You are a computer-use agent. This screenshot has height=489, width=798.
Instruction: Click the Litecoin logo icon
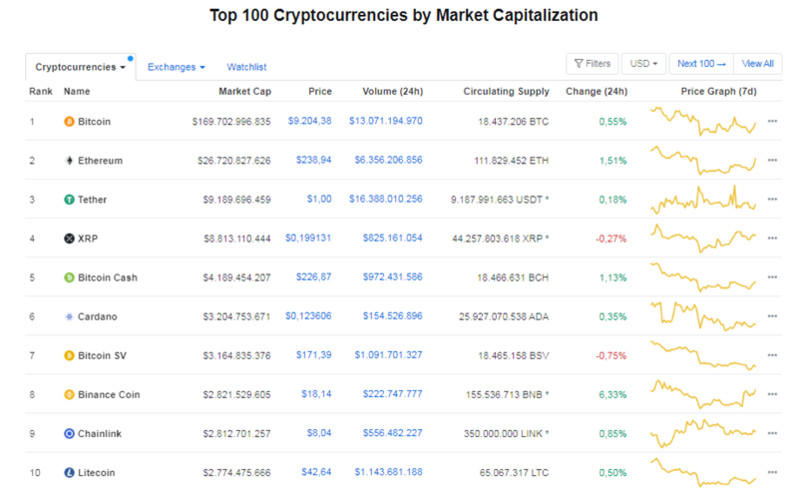click(69, 472)
